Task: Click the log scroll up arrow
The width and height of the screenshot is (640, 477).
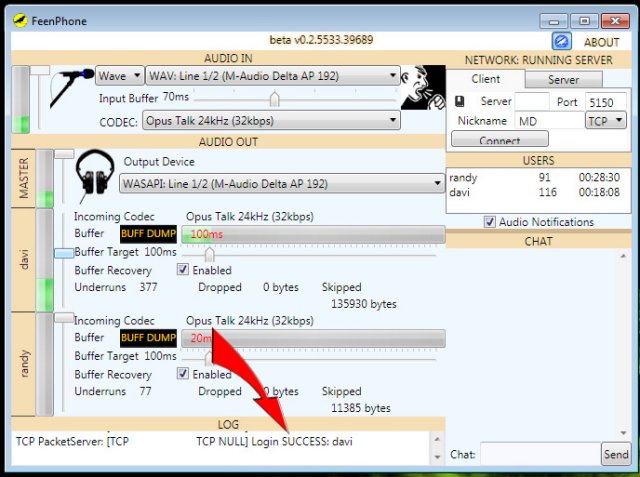Action: (437, 439)
